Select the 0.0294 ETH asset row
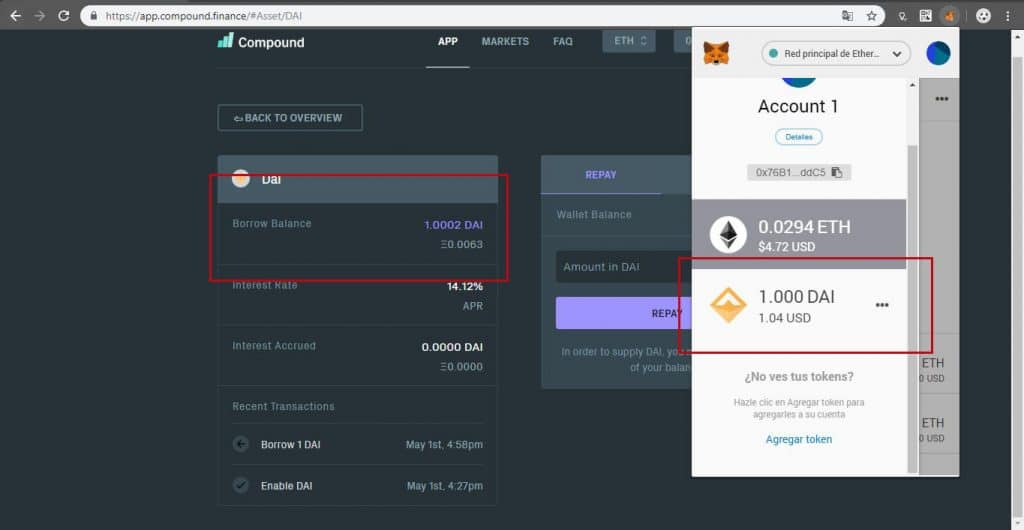The width and height of the screenshot is (1024, 530). pyautogui.click(x=799, y=234)
